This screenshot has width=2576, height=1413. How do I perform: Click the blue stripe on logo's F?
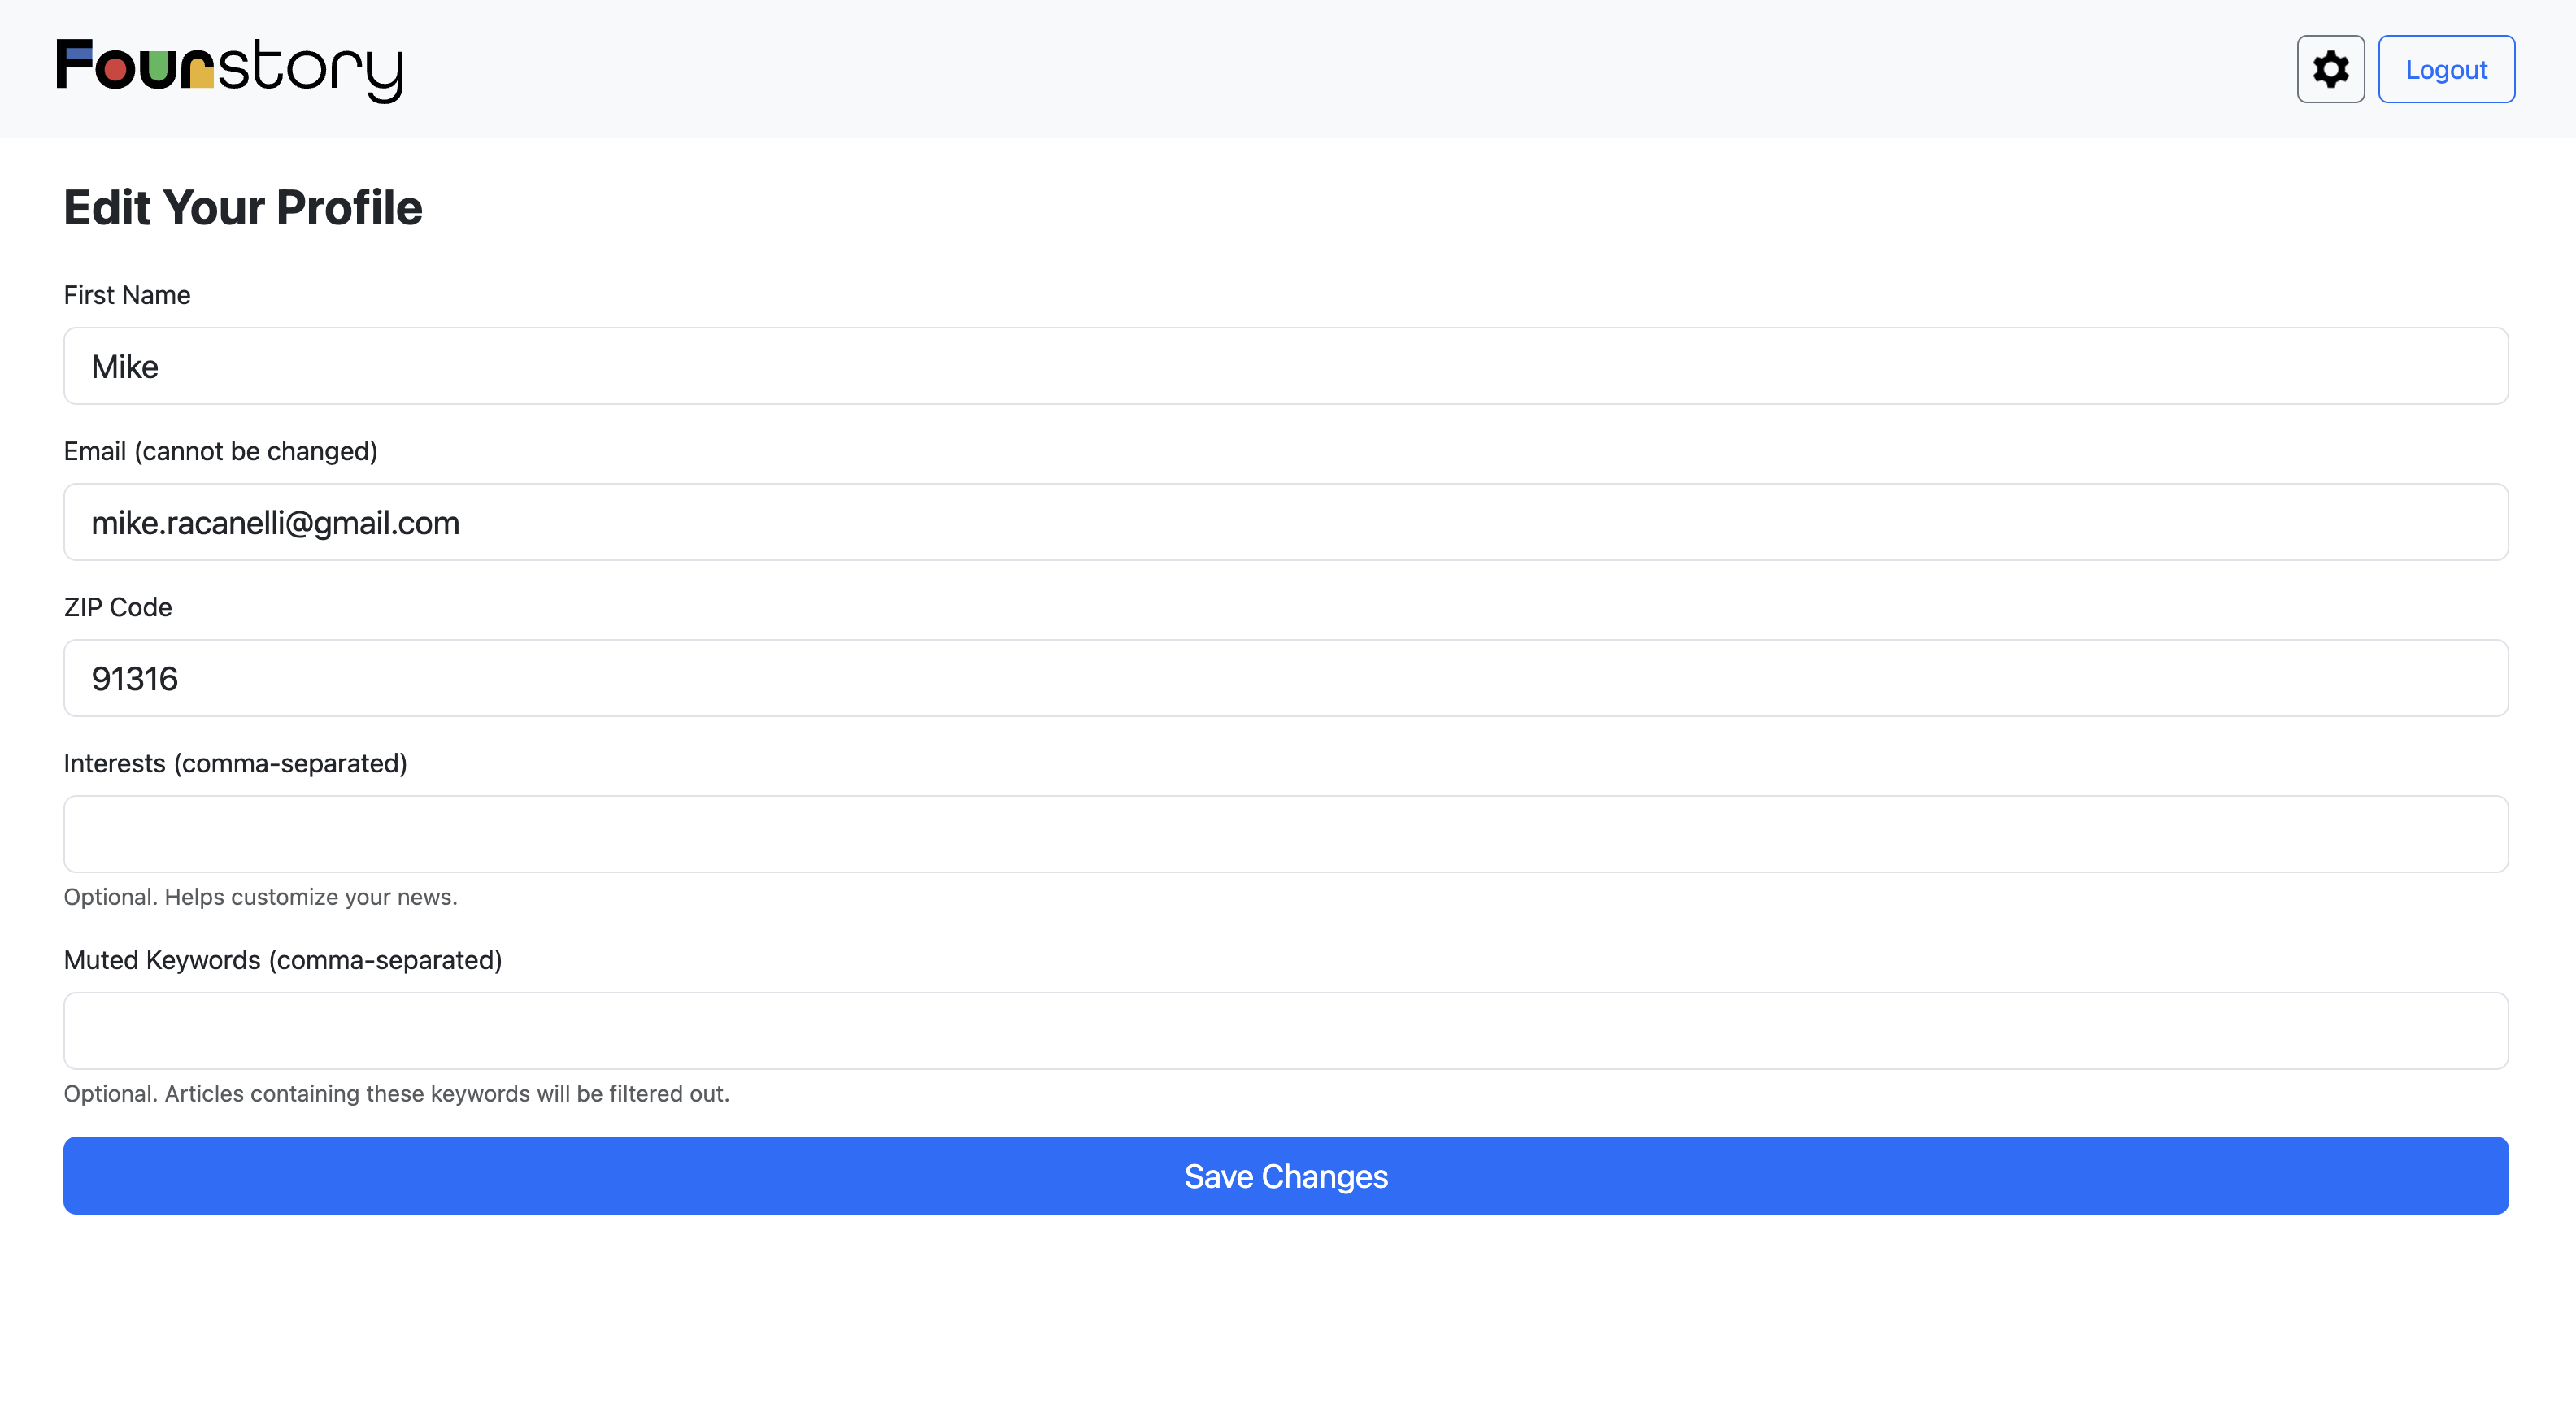pos(78,52)
